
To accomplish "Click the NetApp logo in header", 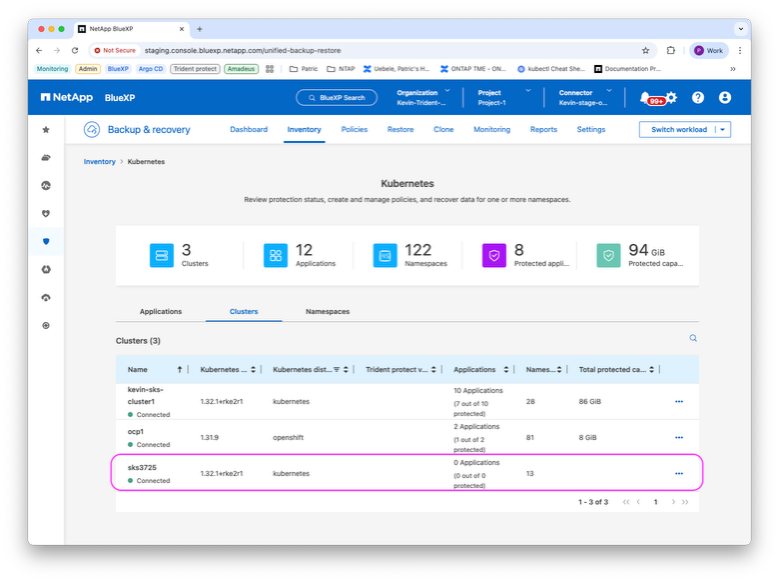I will tap(67, 97).
